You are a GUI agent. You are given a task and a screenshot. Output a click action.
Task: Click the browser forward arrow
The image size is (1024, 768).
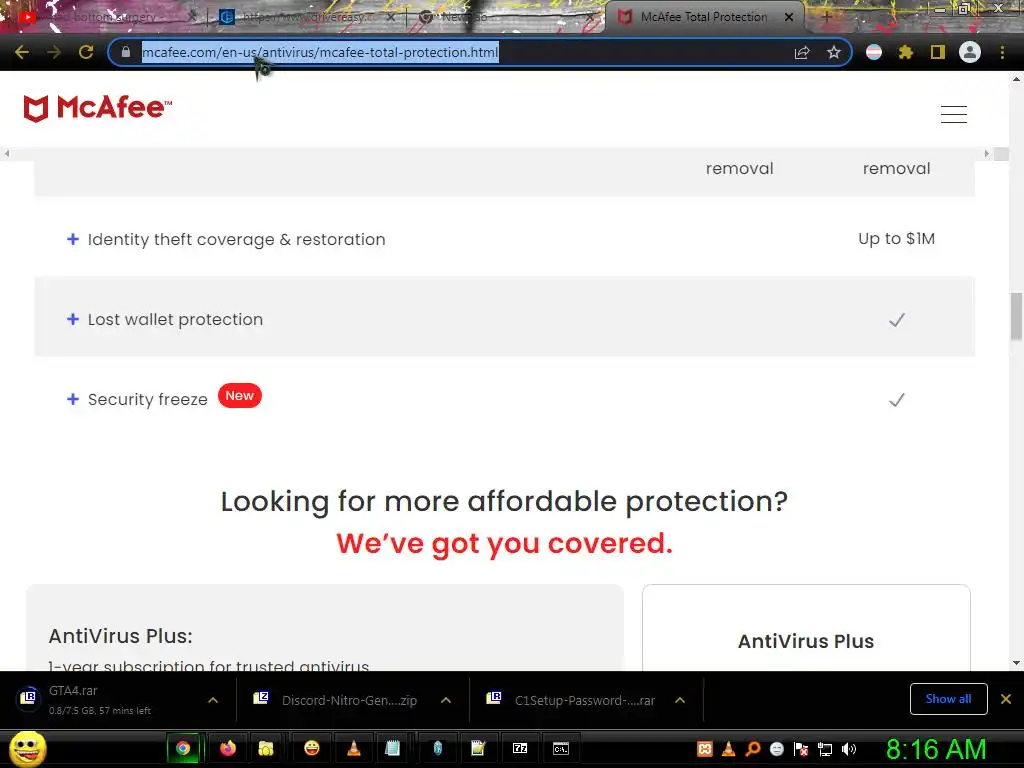(54, 52)
